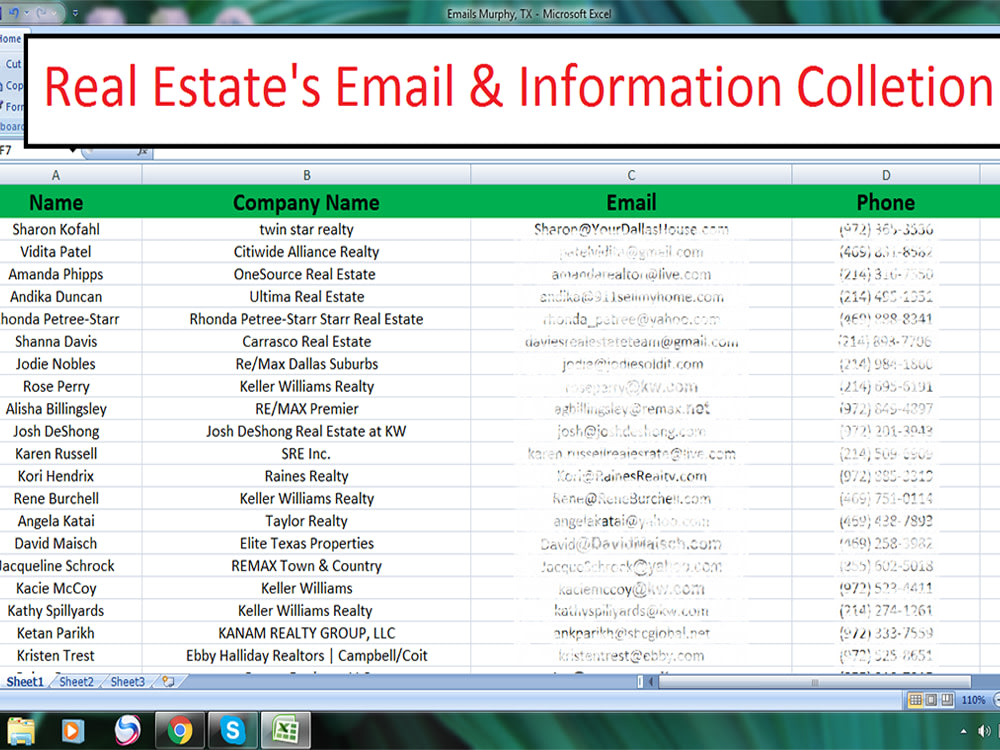
Task: Select the cell containing Vidita Patel
Action: coord(56,252)
